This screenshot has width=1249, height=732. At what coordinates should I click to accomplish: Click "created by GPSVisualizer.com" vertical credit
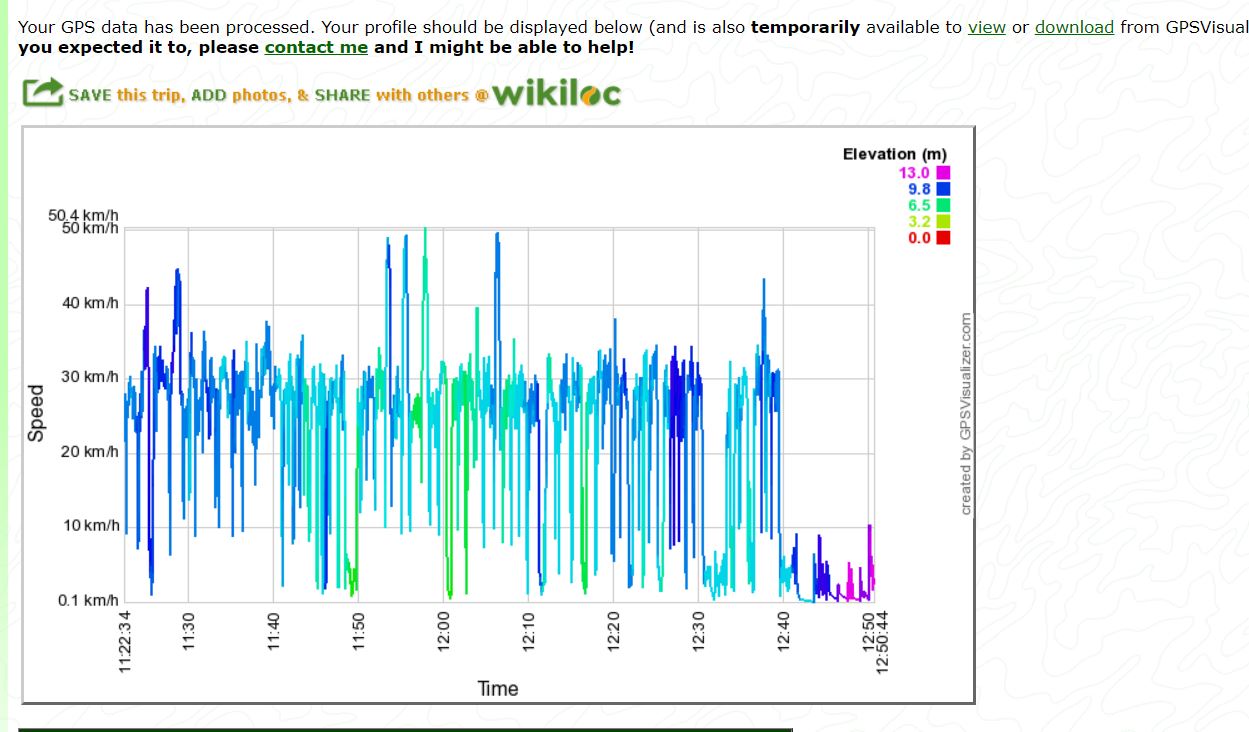966,414
